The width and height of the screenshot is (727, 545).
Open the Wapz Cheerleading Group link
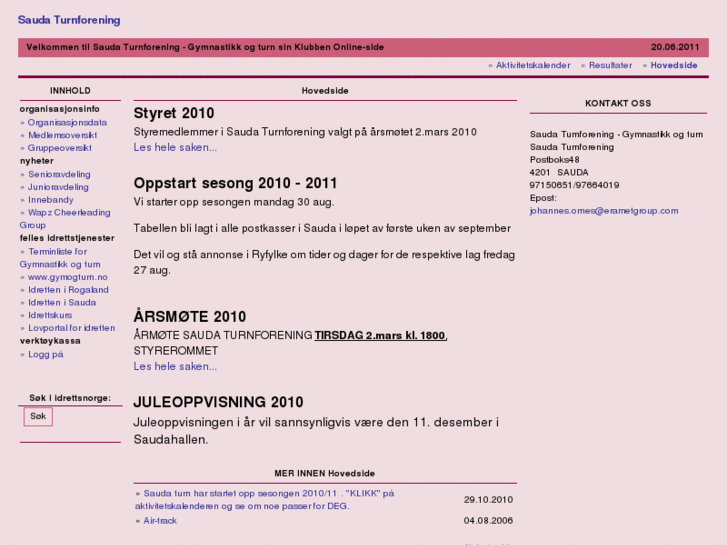point(68,213)
